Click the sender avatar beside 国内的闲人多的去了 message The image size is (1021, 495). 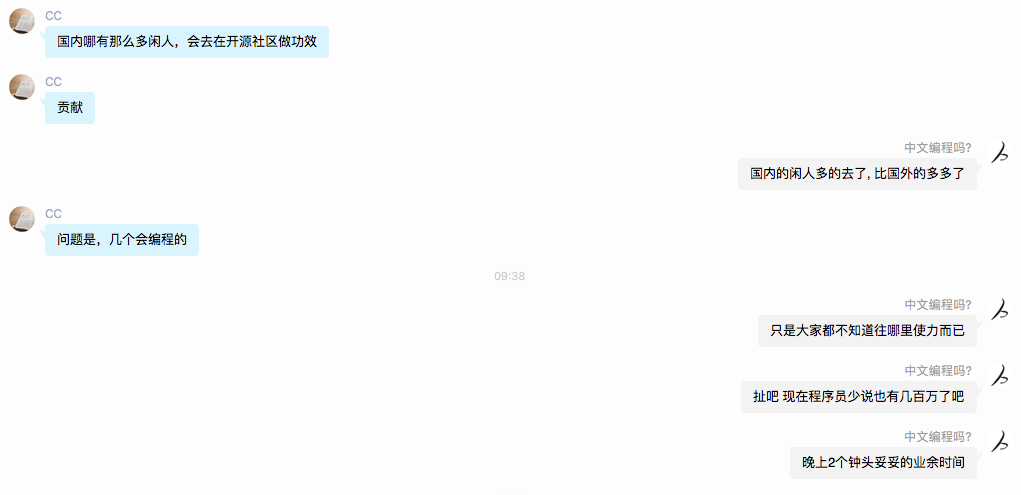(1000, 153)
